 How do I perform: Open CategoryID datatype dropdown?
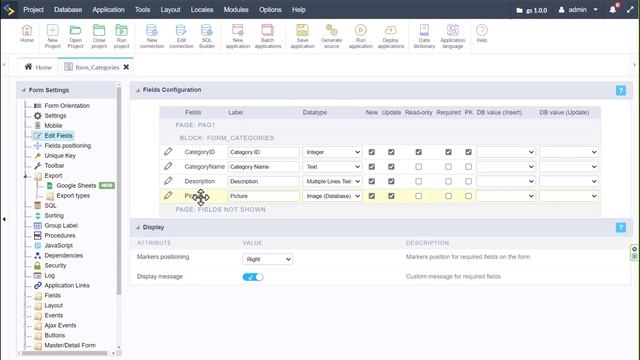(332, 152)
